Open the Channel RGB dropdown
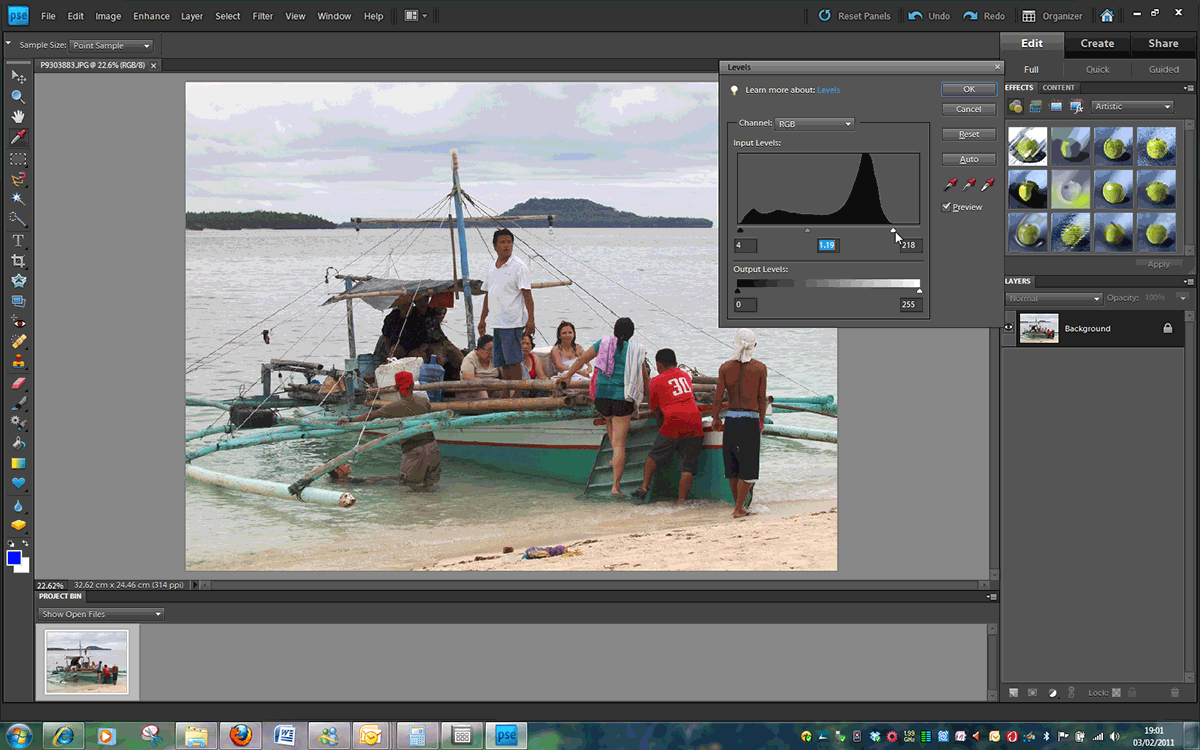The image size is (1200, 750). pos(814,124)
